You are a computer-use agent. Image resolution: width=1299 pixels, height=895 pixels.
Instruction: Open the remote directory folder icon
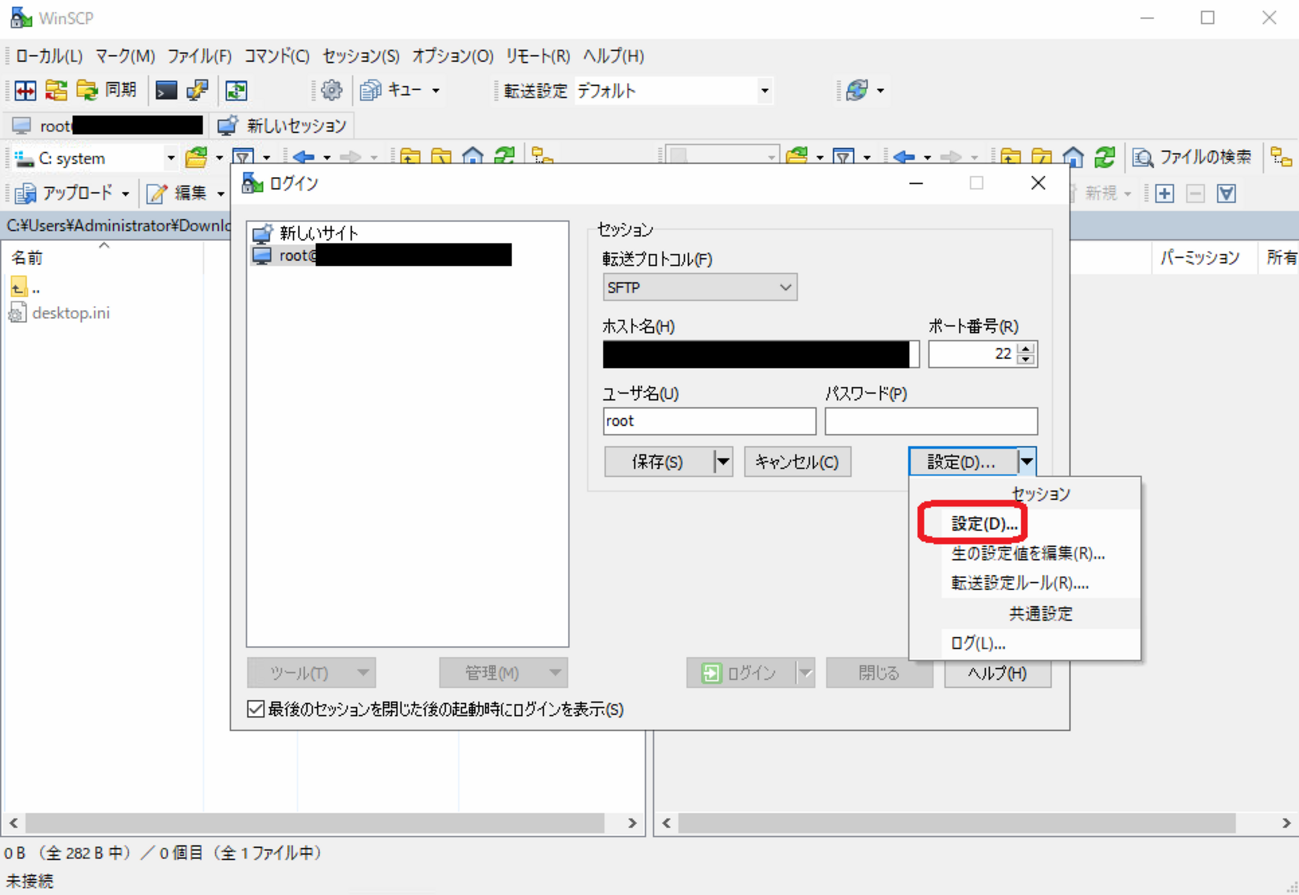797,158
